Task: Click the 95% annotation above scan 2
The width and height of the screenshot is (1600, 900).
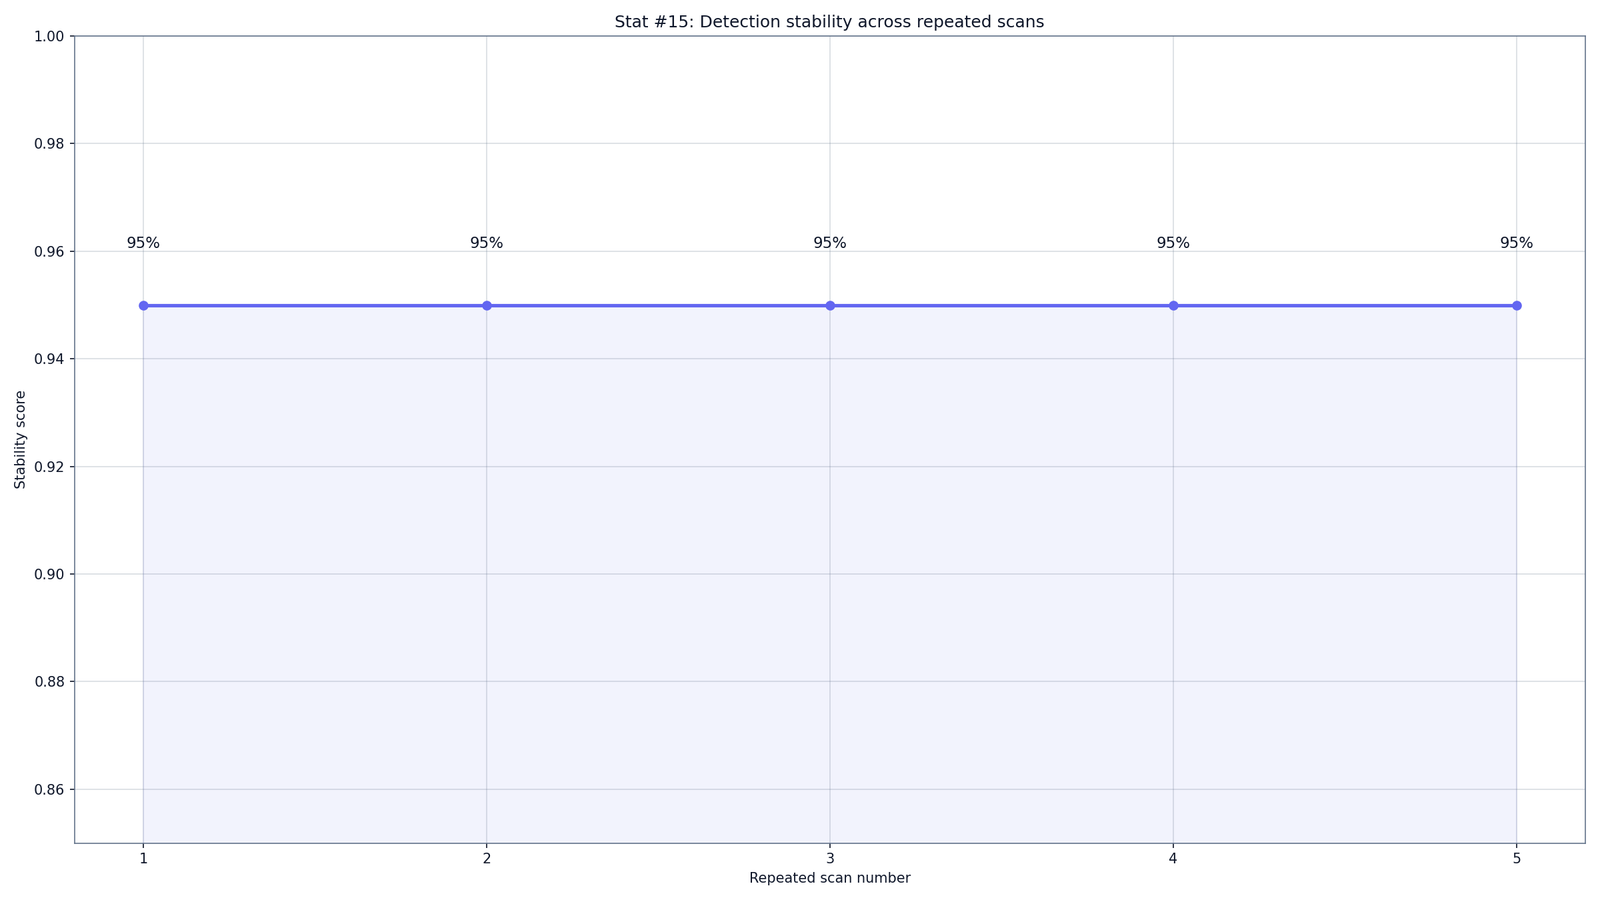Action: 487,243
